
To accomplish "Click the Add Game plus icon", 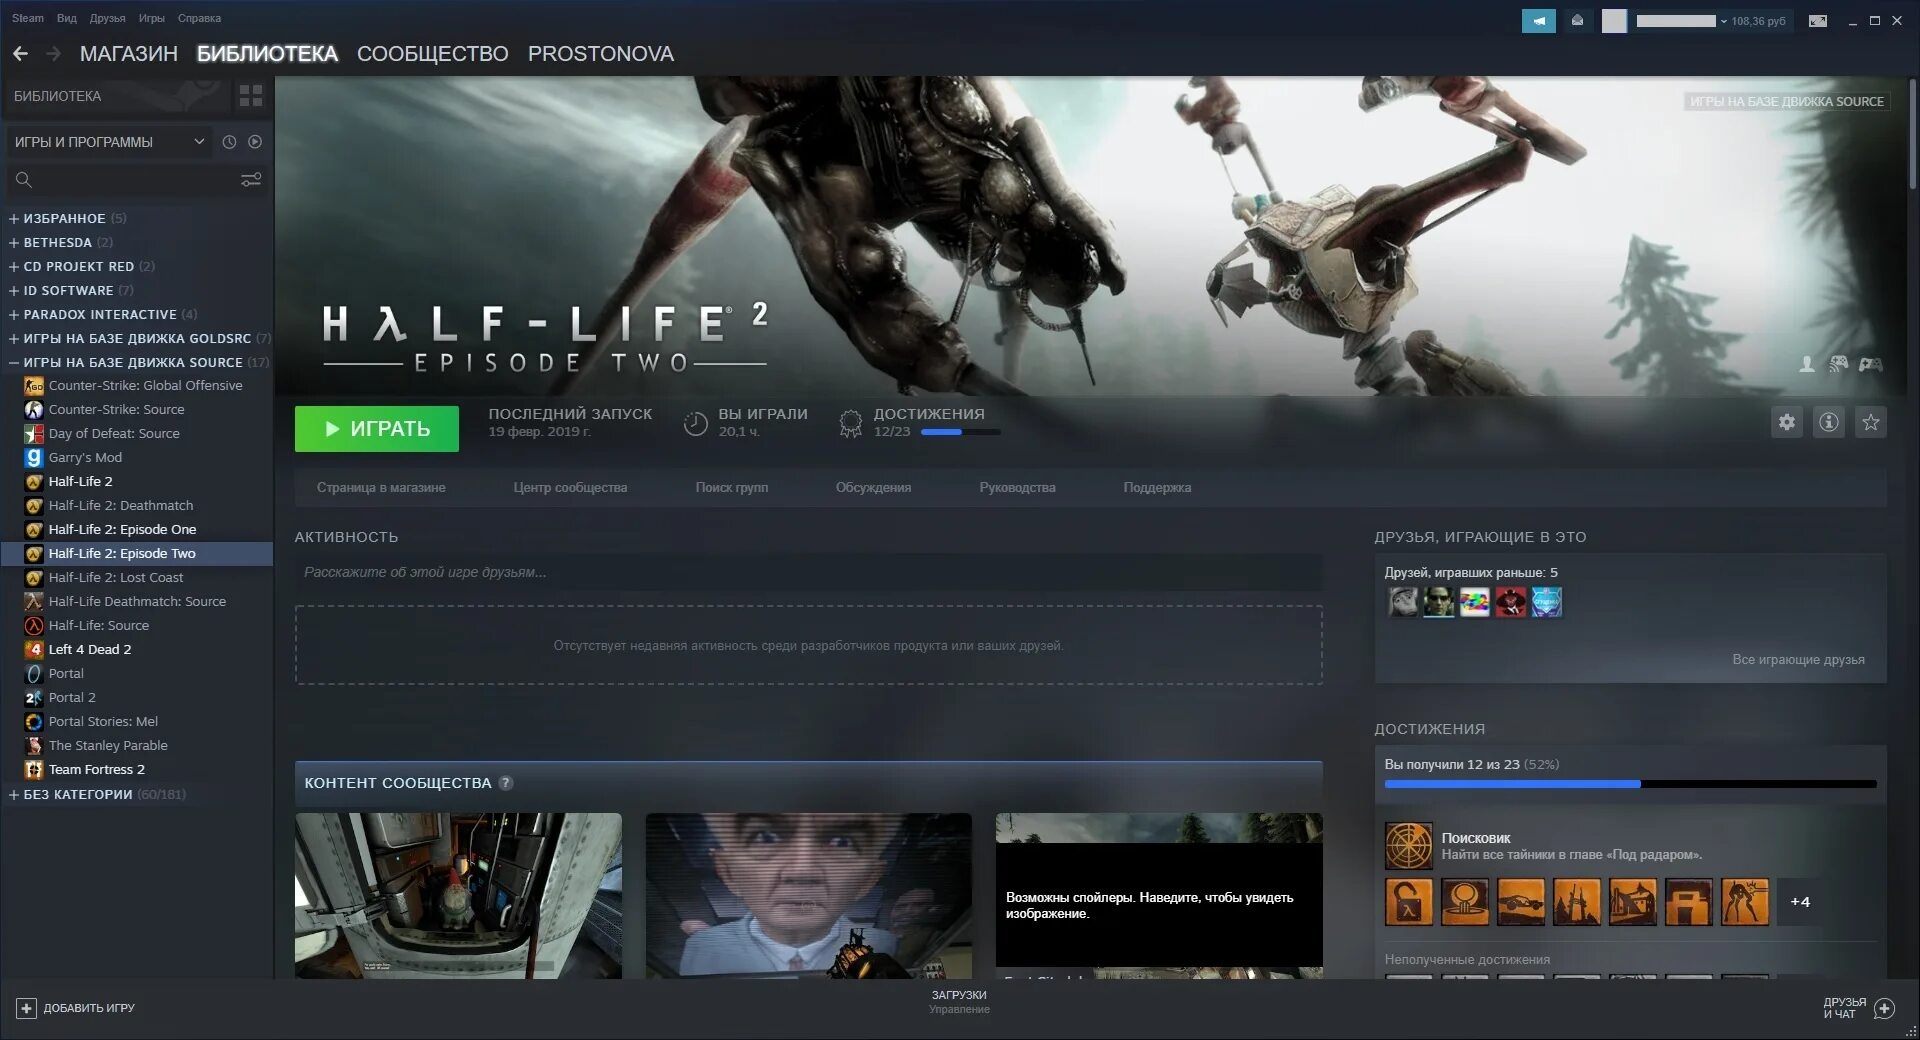I will [27, 1008].
